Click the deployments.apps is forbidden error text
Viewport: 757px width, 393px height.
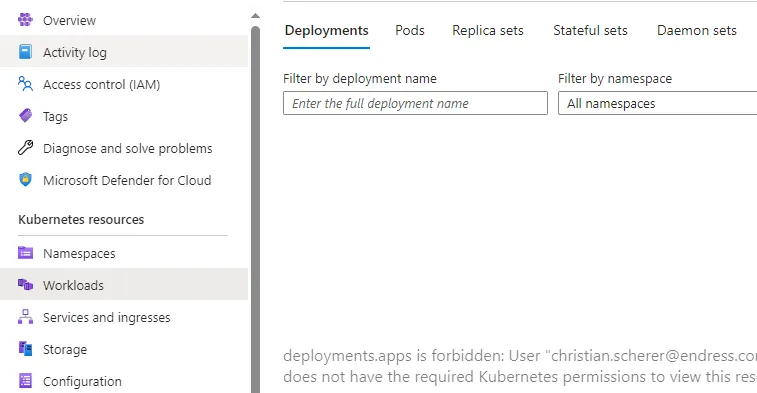520,355
